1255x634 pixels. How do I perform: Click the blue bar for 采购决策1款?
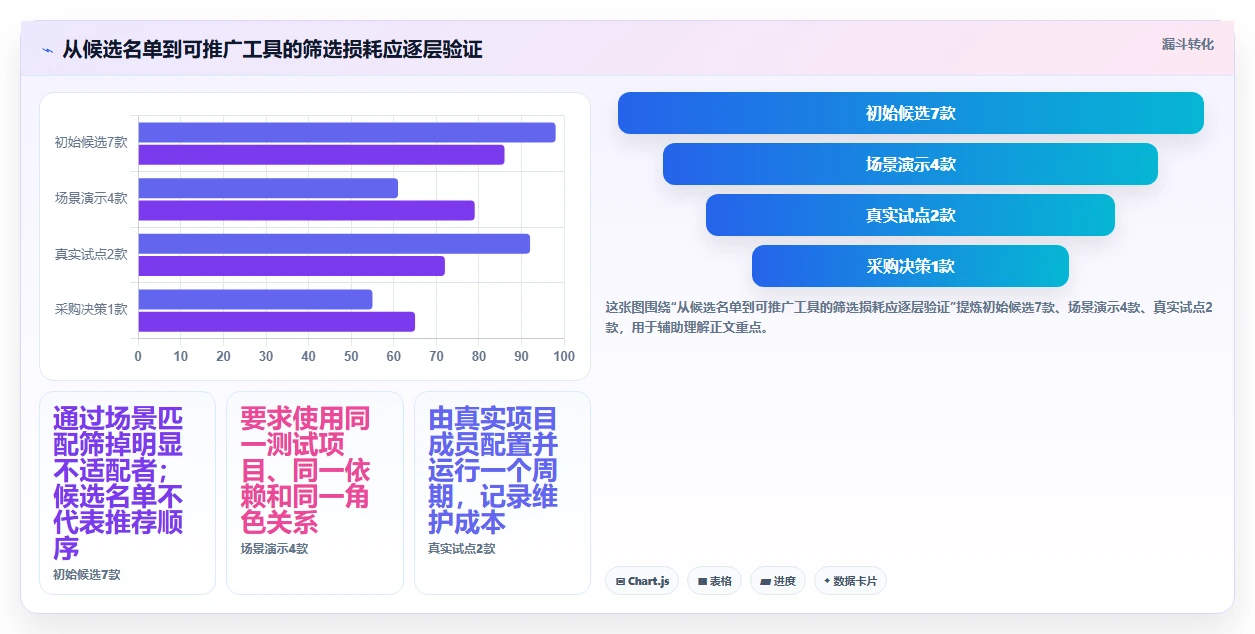[255, 299]
